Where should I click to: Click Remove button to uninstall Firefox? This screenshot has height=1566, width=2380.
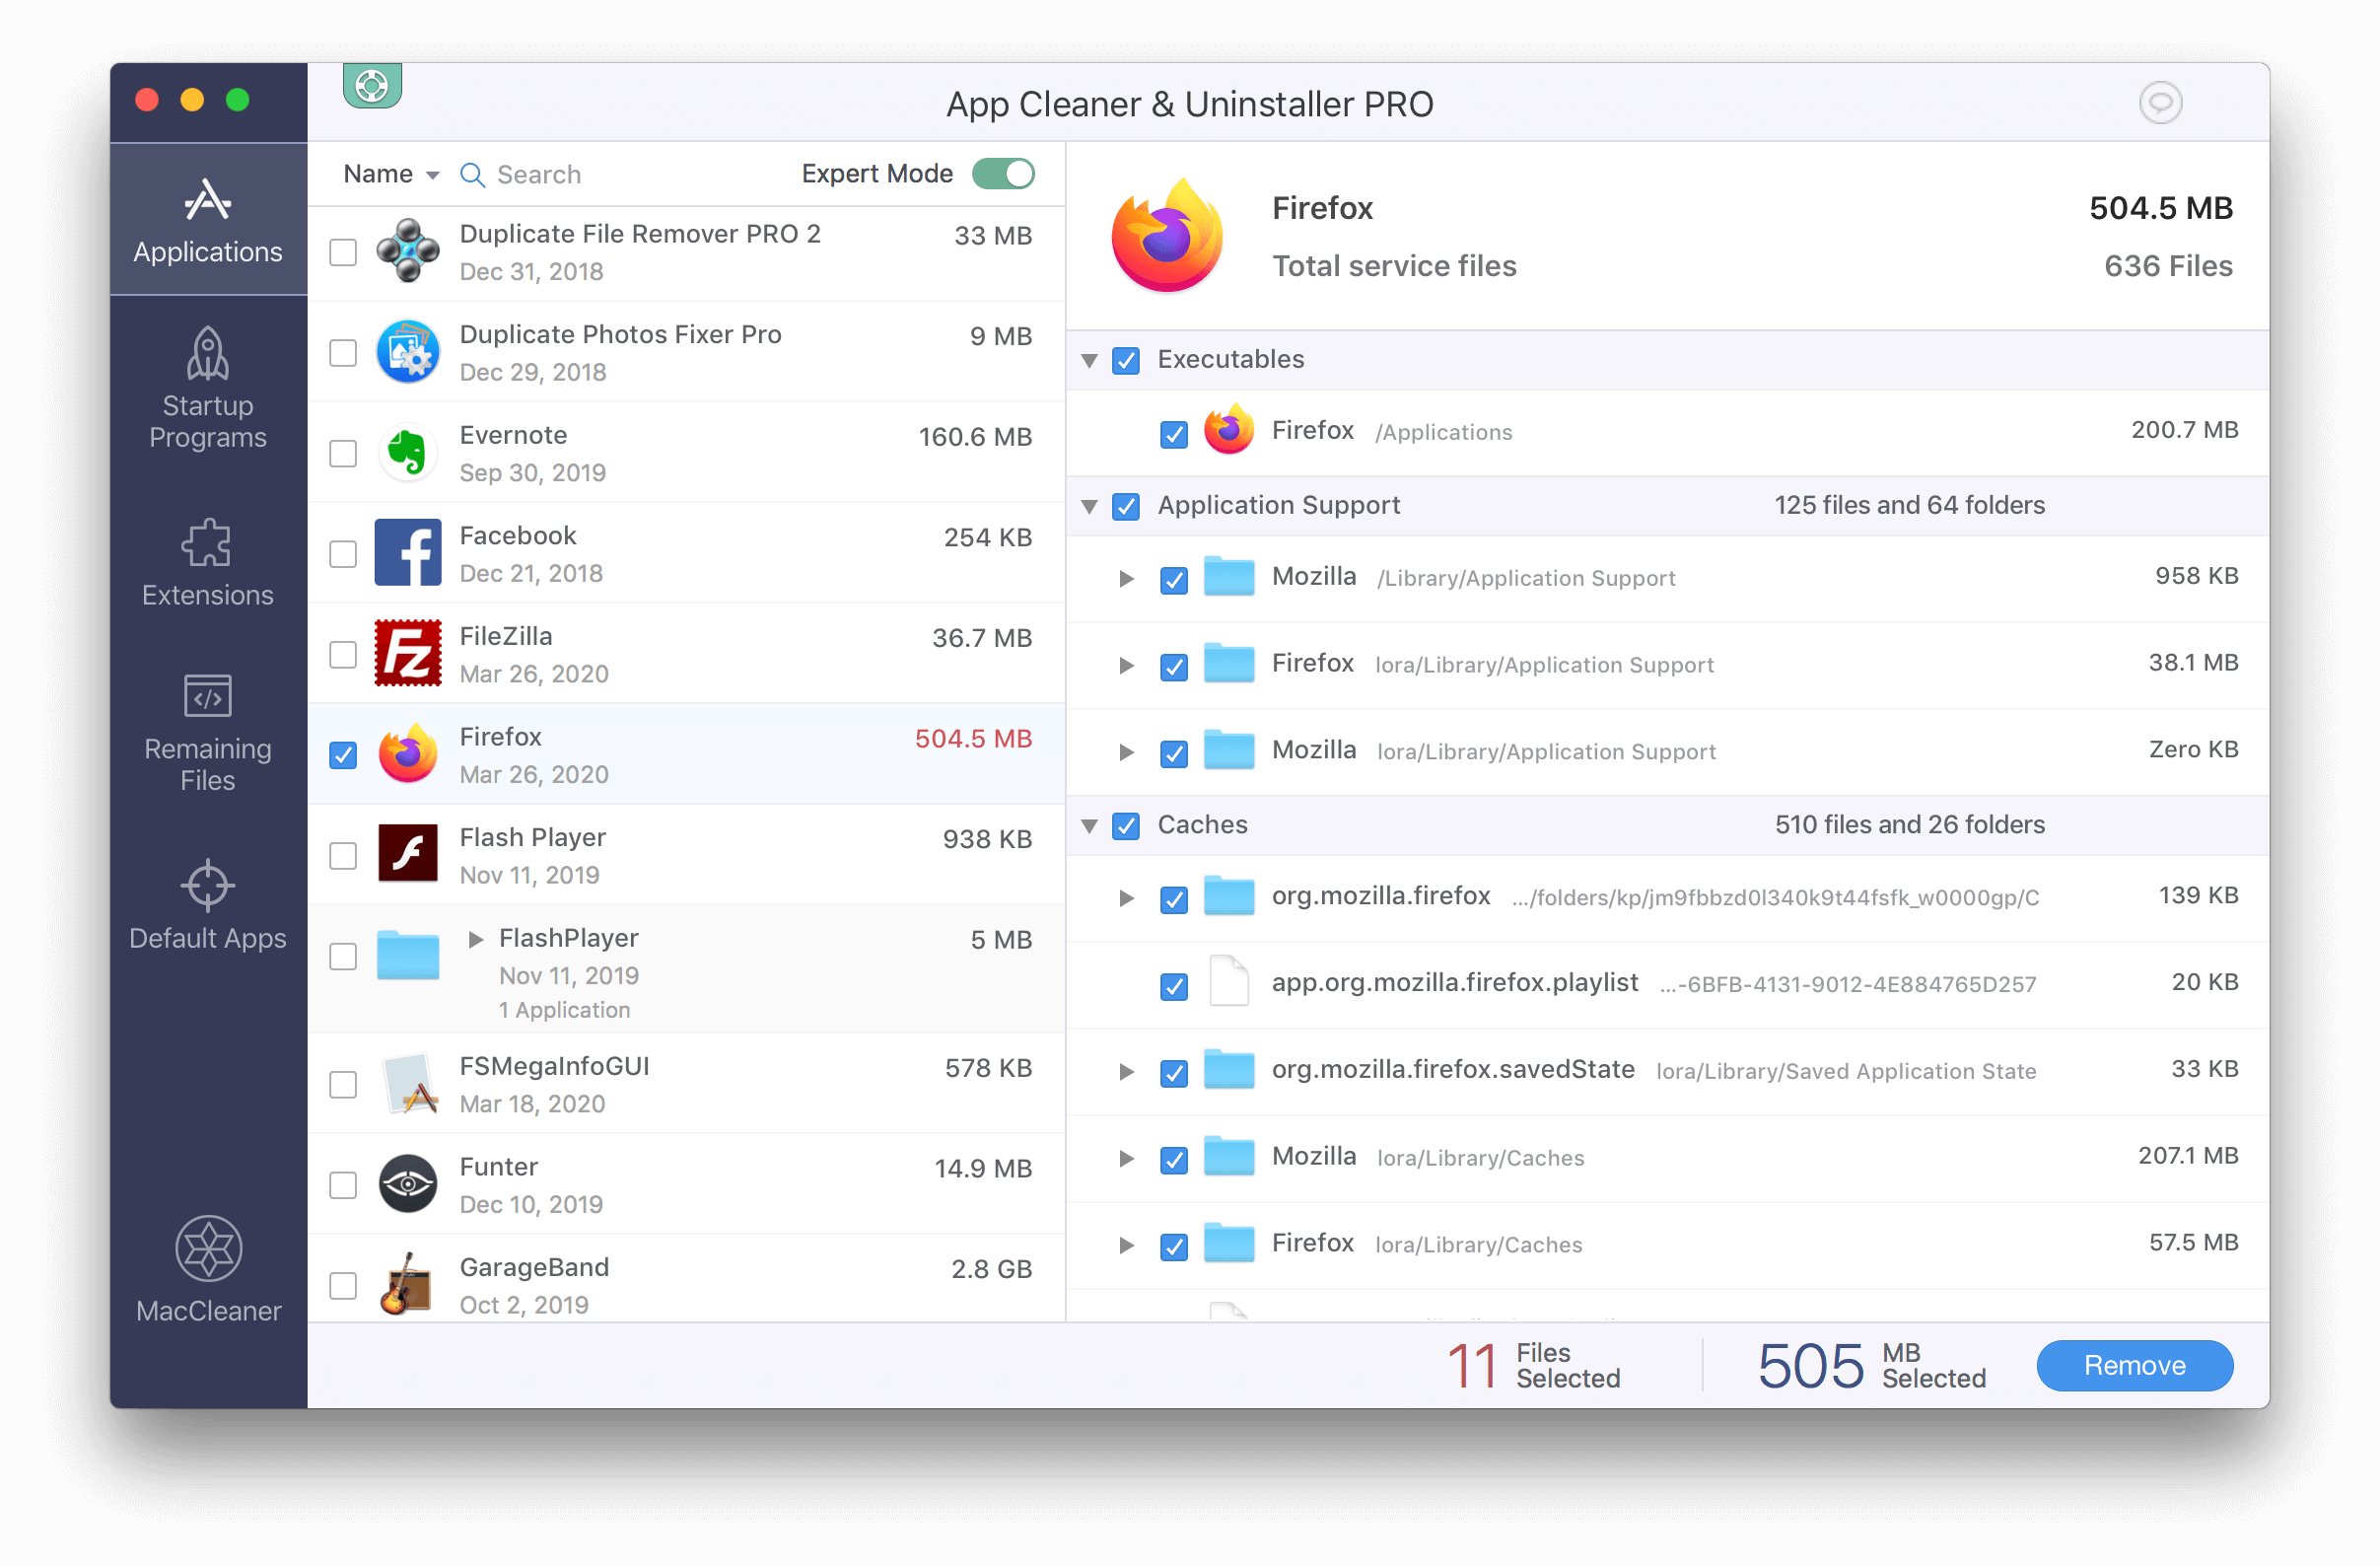[x=2132, y=1363]
